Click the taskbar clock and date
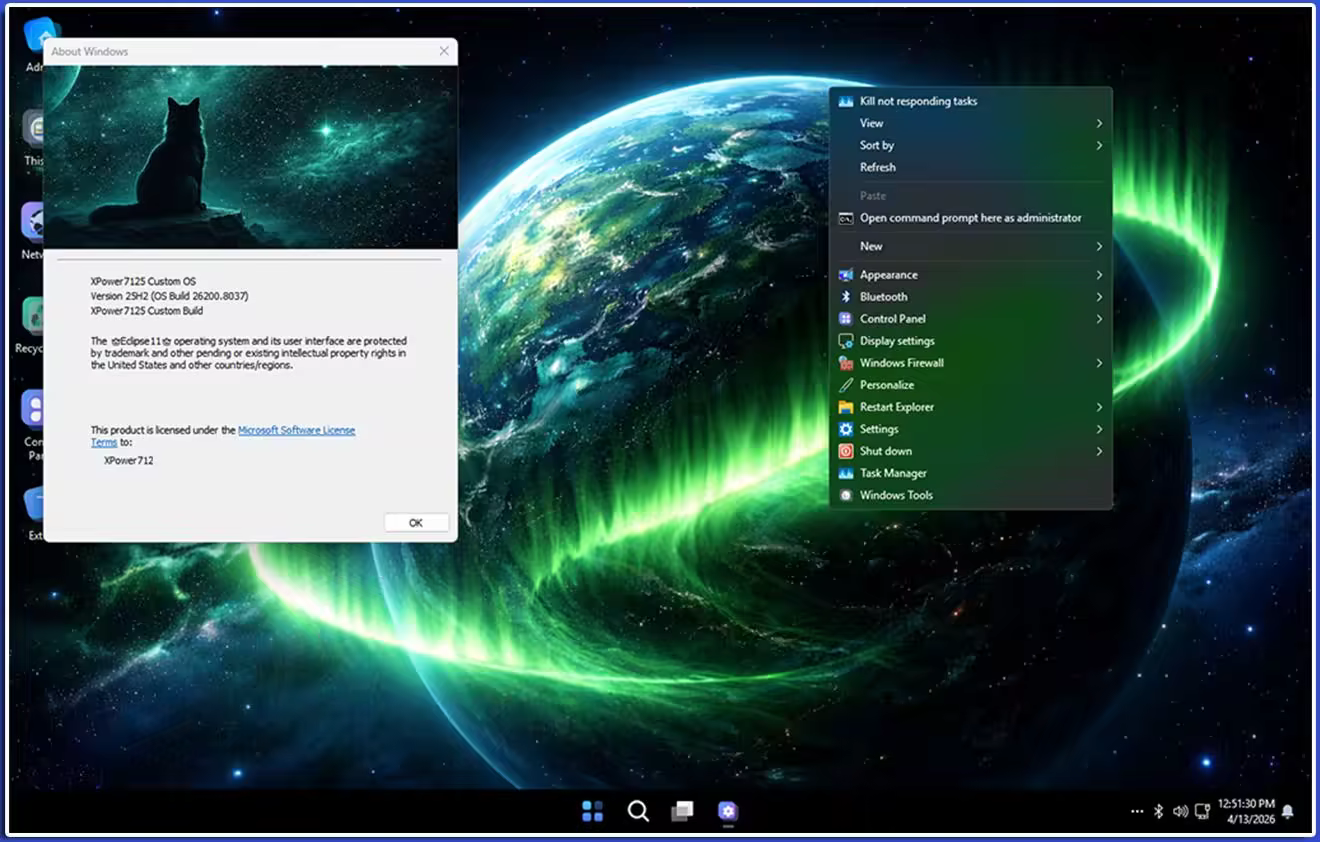1320x842 pixels. [1246, 811]
